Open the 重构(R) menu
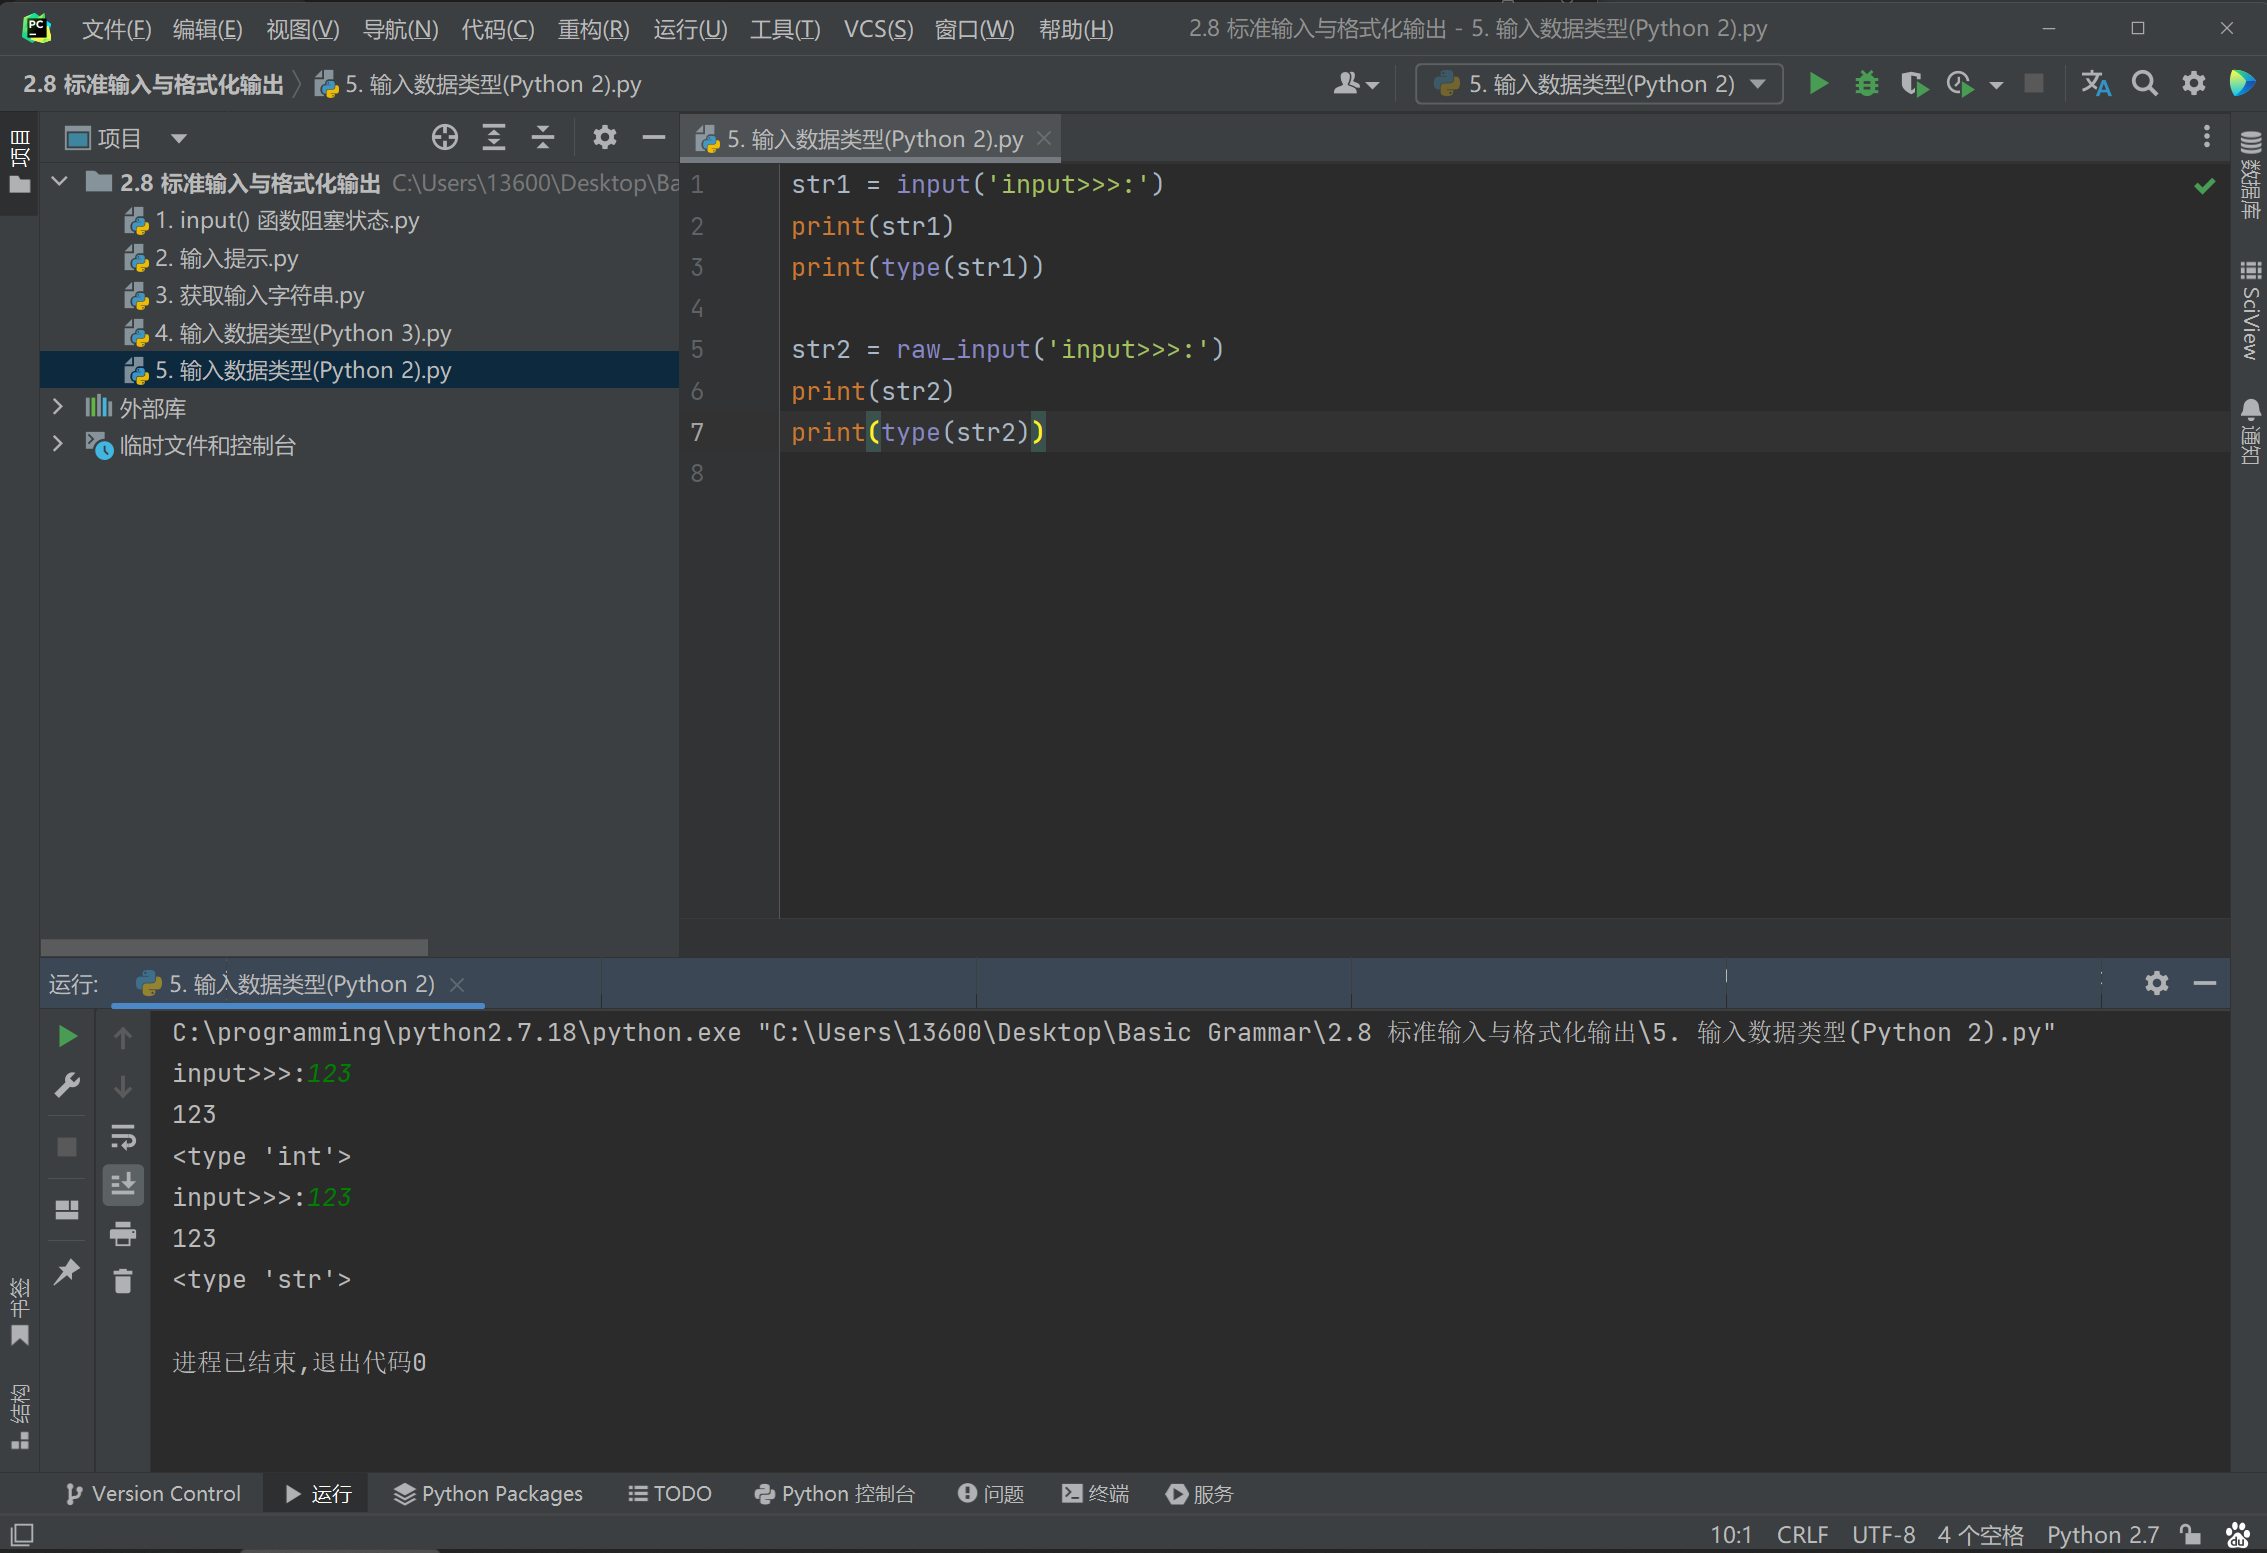Viewport: 2267px width, 1553px height. 593,29
